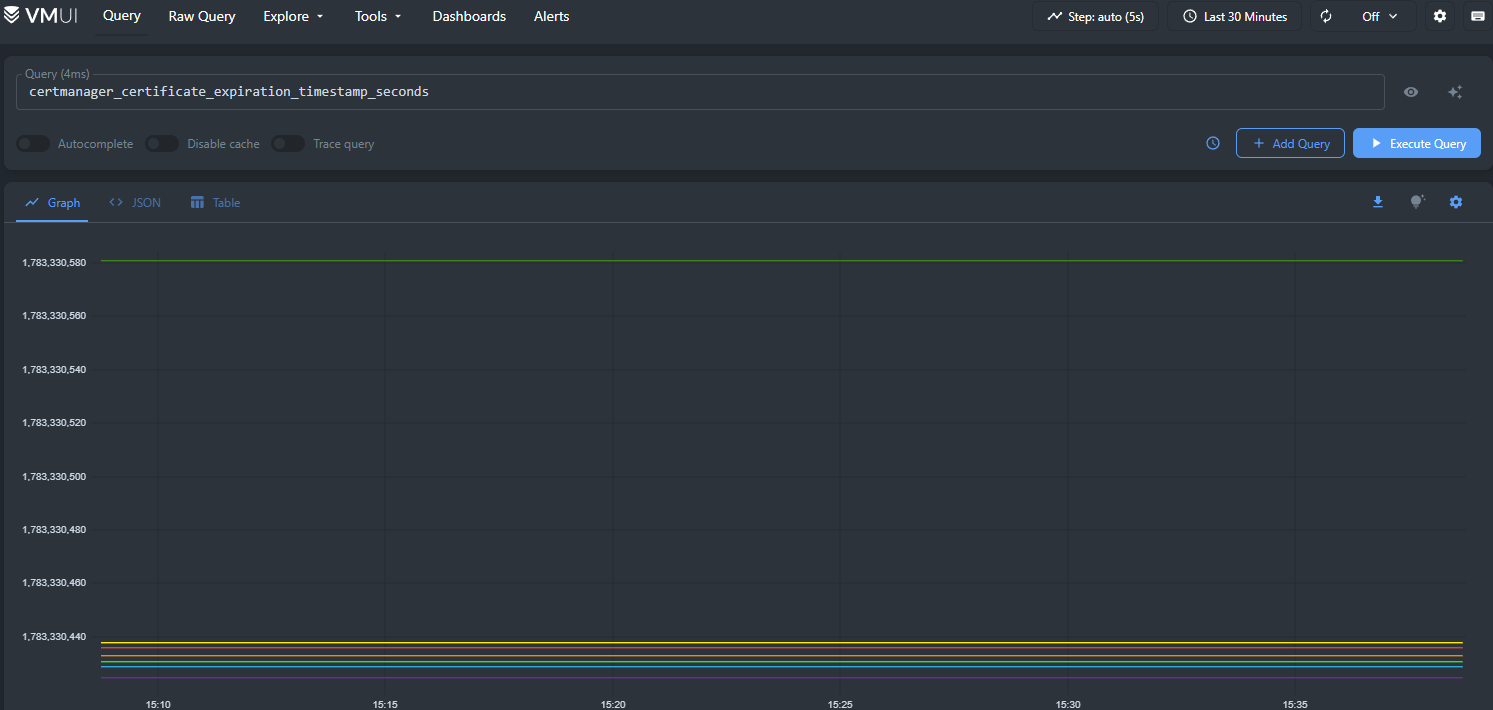
Task: Switch to the Table tab
Action: (x=215, y=202)
